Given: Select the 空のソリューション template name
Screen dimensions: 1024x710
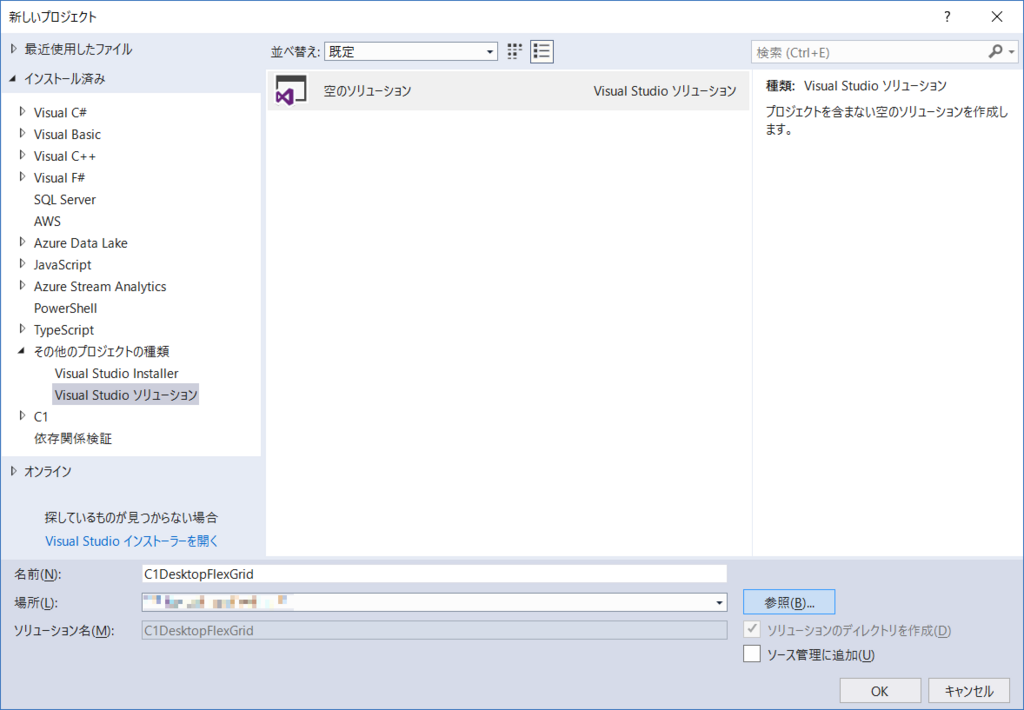Looking at the screenshot, I should point(367,91).
